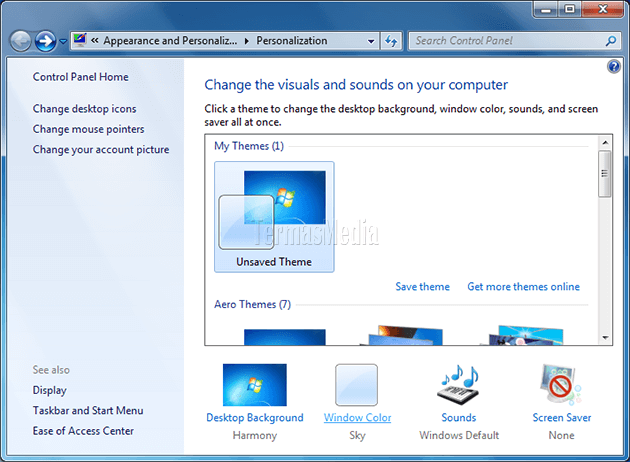
Task: Open the Window Color link
Action: coord(358,418)
